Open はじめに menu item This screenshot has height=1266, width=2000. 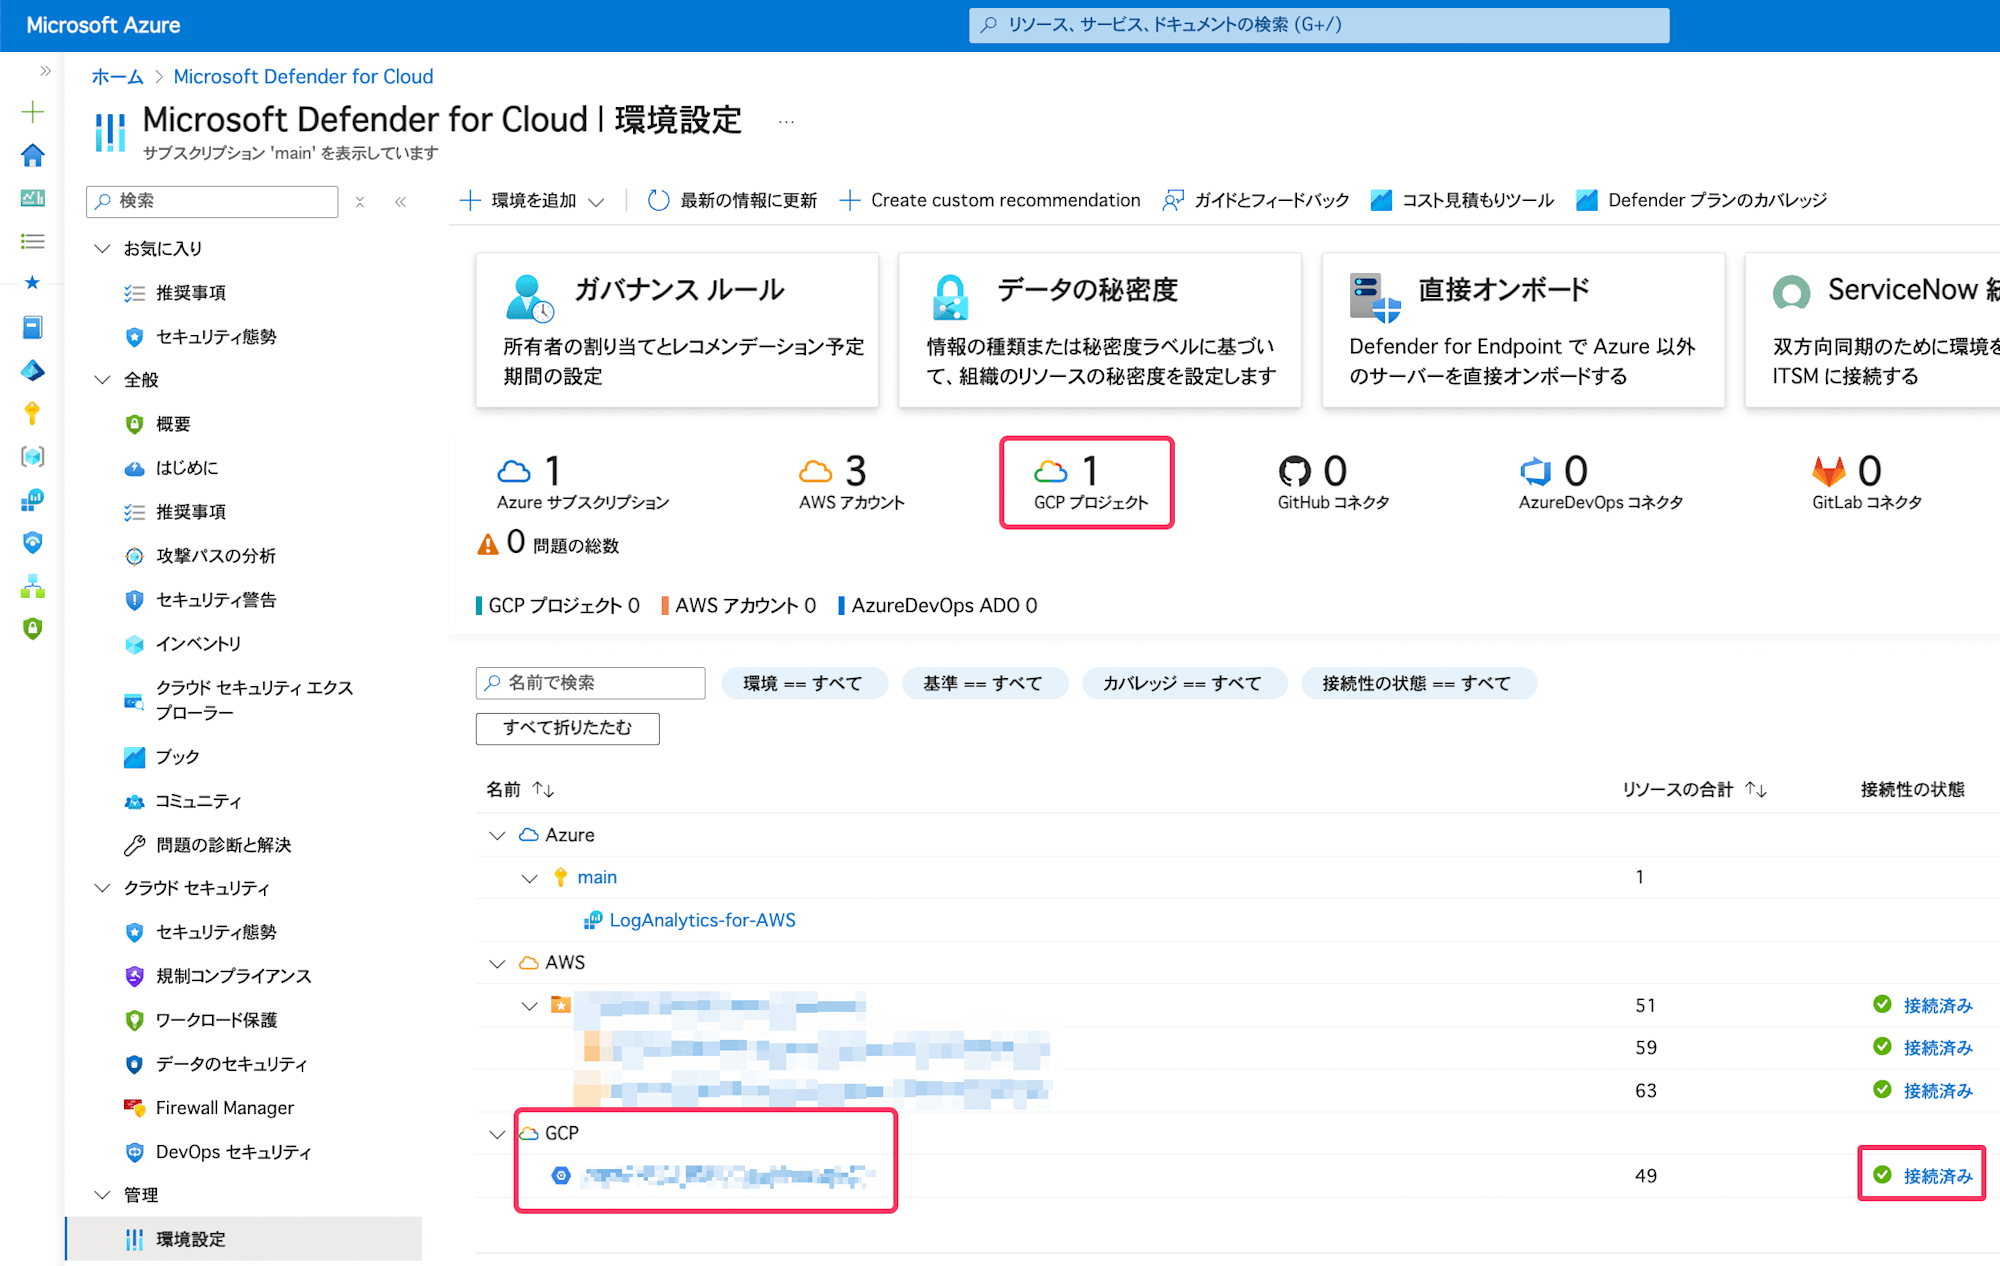tap(186, 468)
